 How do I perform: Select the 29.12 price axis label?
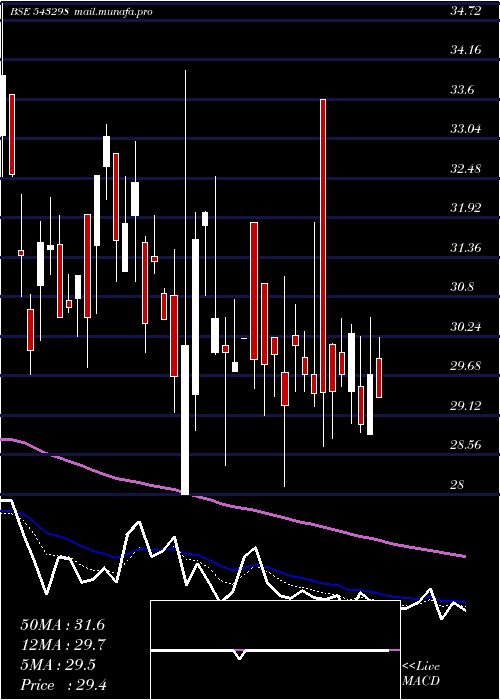pyautogui.click(x=466, y=406)
